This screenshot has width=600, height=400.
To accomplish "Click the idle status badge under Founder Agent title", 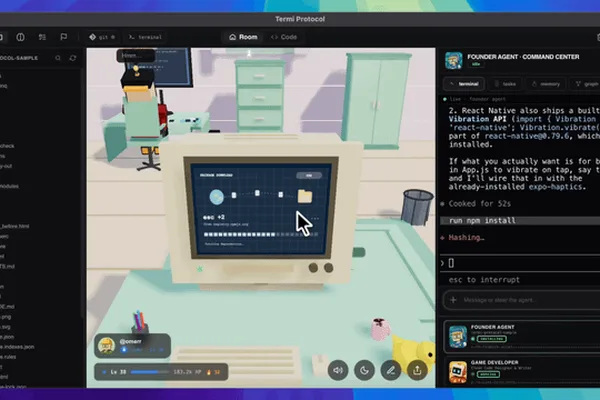I will point(476,64).
